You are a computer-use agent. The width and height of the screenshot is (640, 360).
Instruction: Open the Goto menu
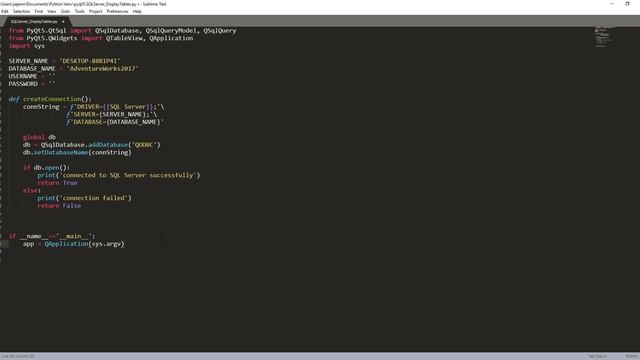(65, 11)
